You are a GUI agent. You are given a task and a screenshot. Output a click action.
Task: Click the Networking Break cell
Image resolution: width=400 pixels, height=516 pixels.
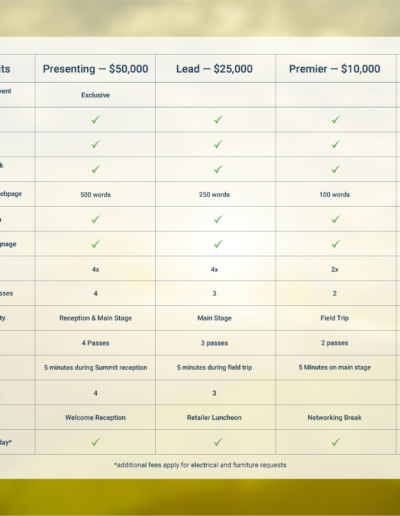click(x=334, y=417)
